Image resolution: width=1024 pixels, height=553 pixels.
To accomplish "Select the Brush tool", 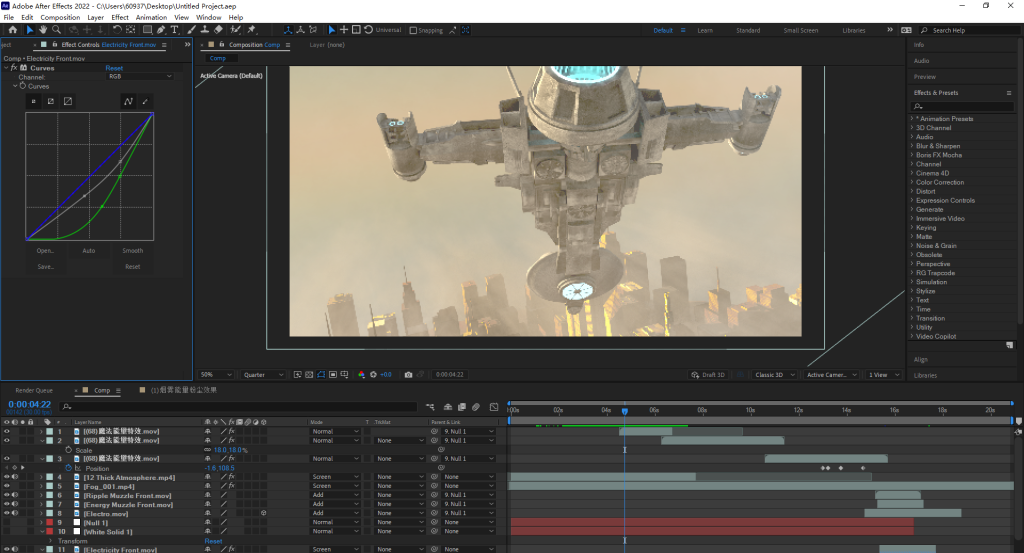I will click(191, 29).
